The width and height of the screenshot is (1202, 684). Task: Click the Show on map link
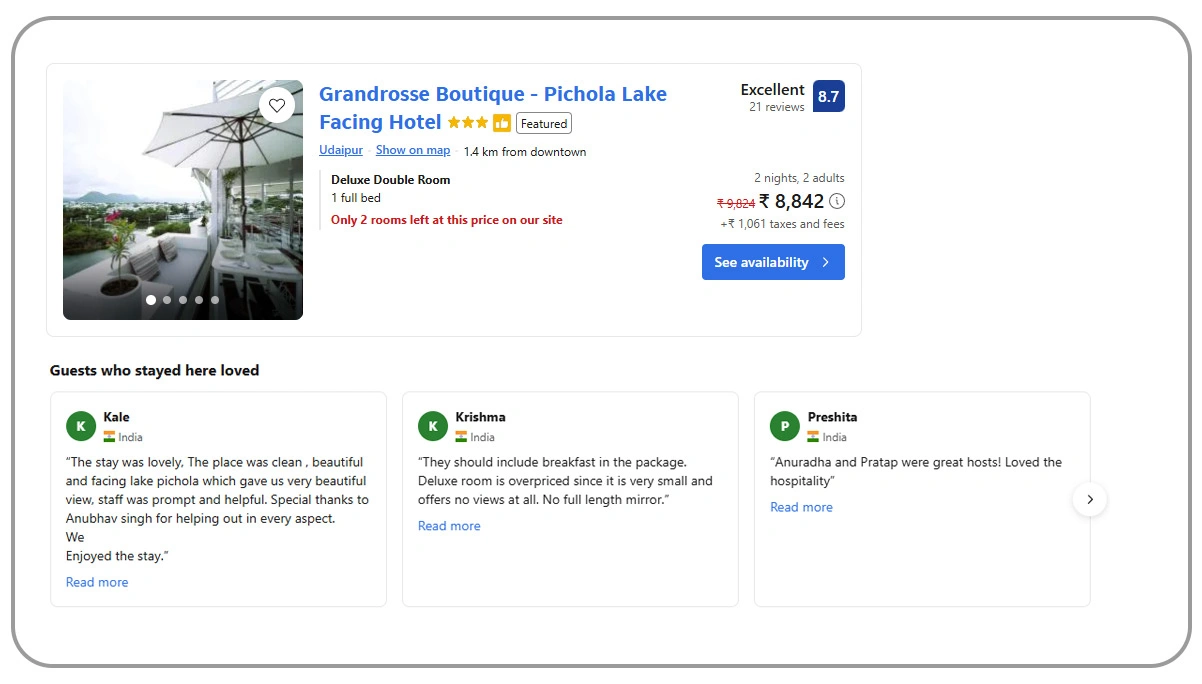[412, 150]
